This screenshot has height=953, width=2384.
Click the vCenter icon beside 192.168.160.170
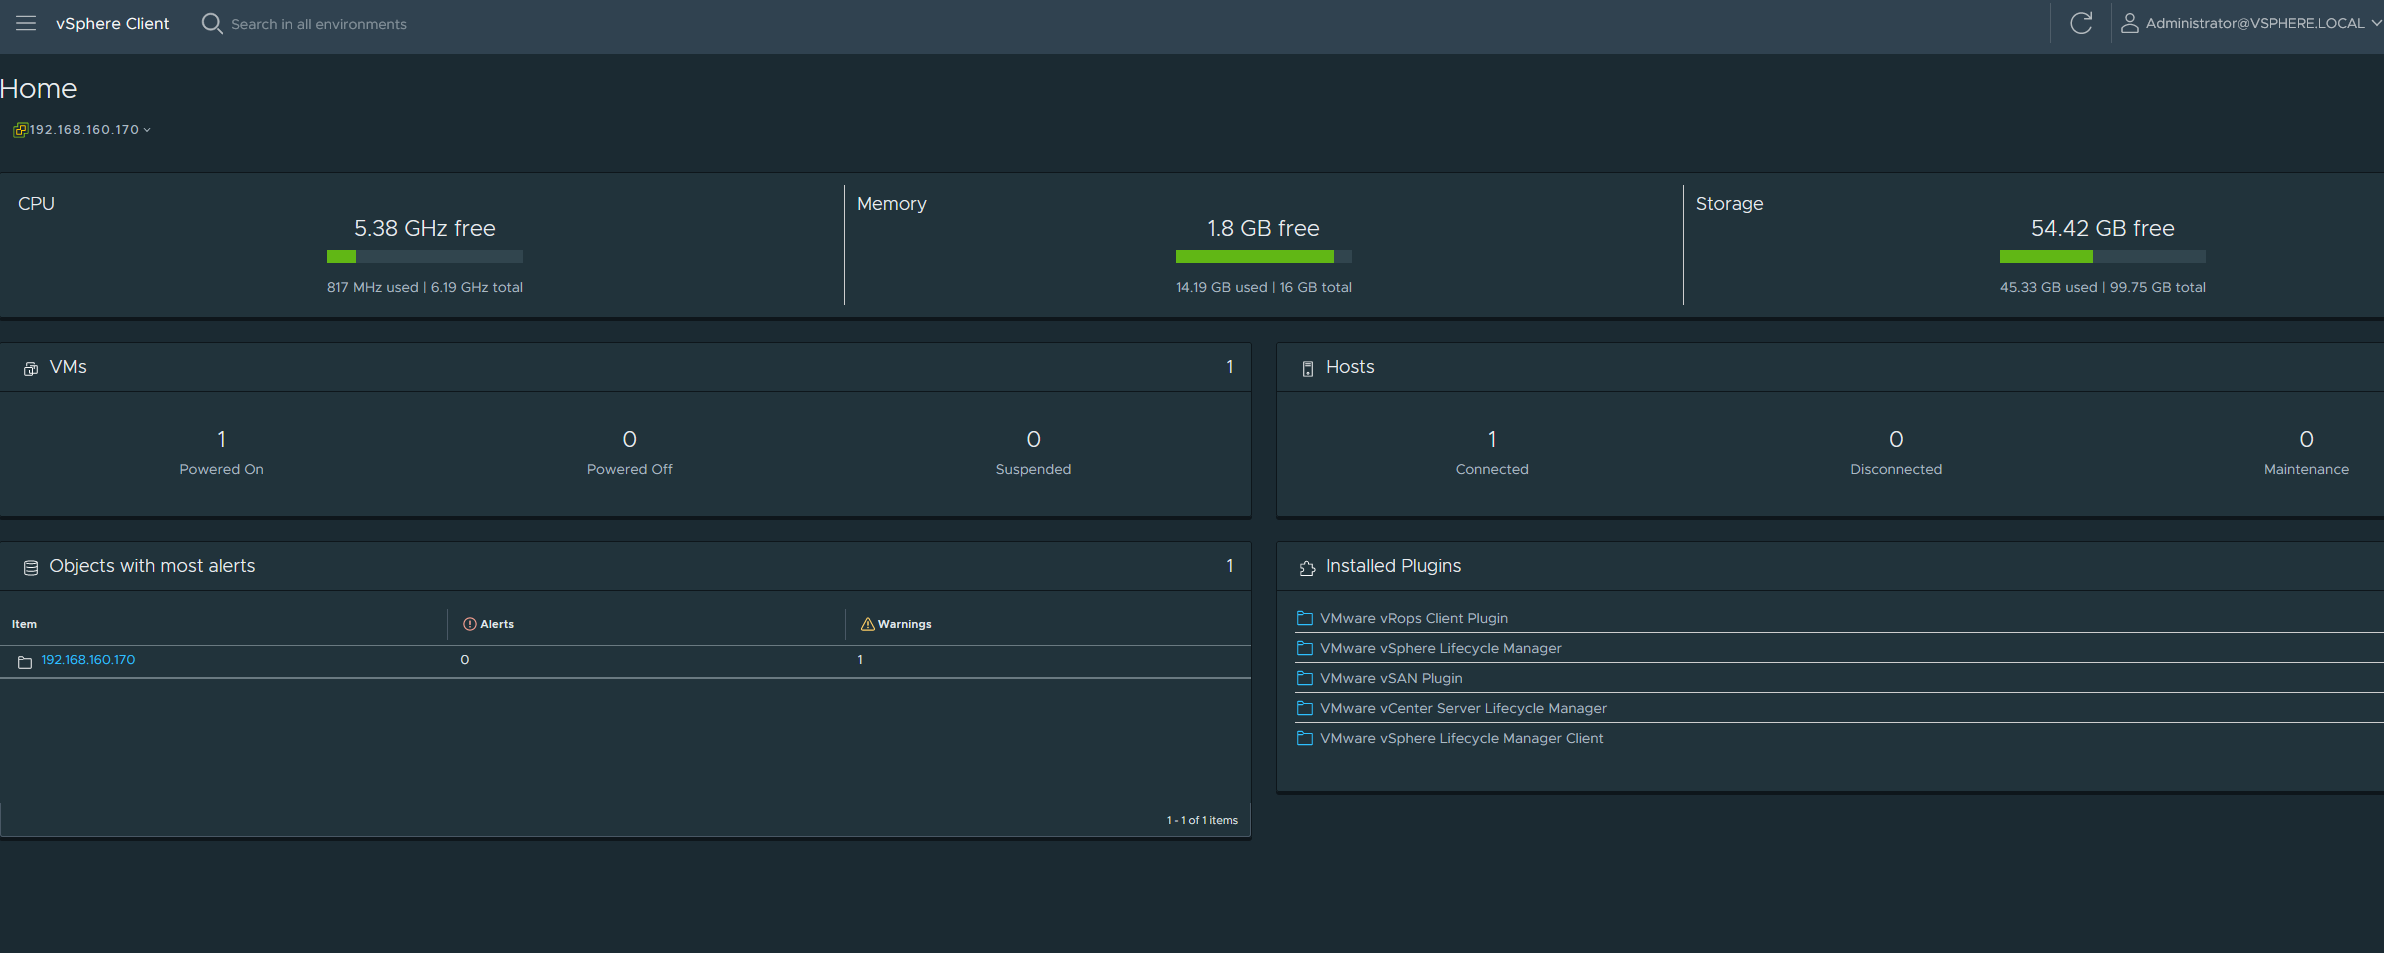click(x=20, y=130)
